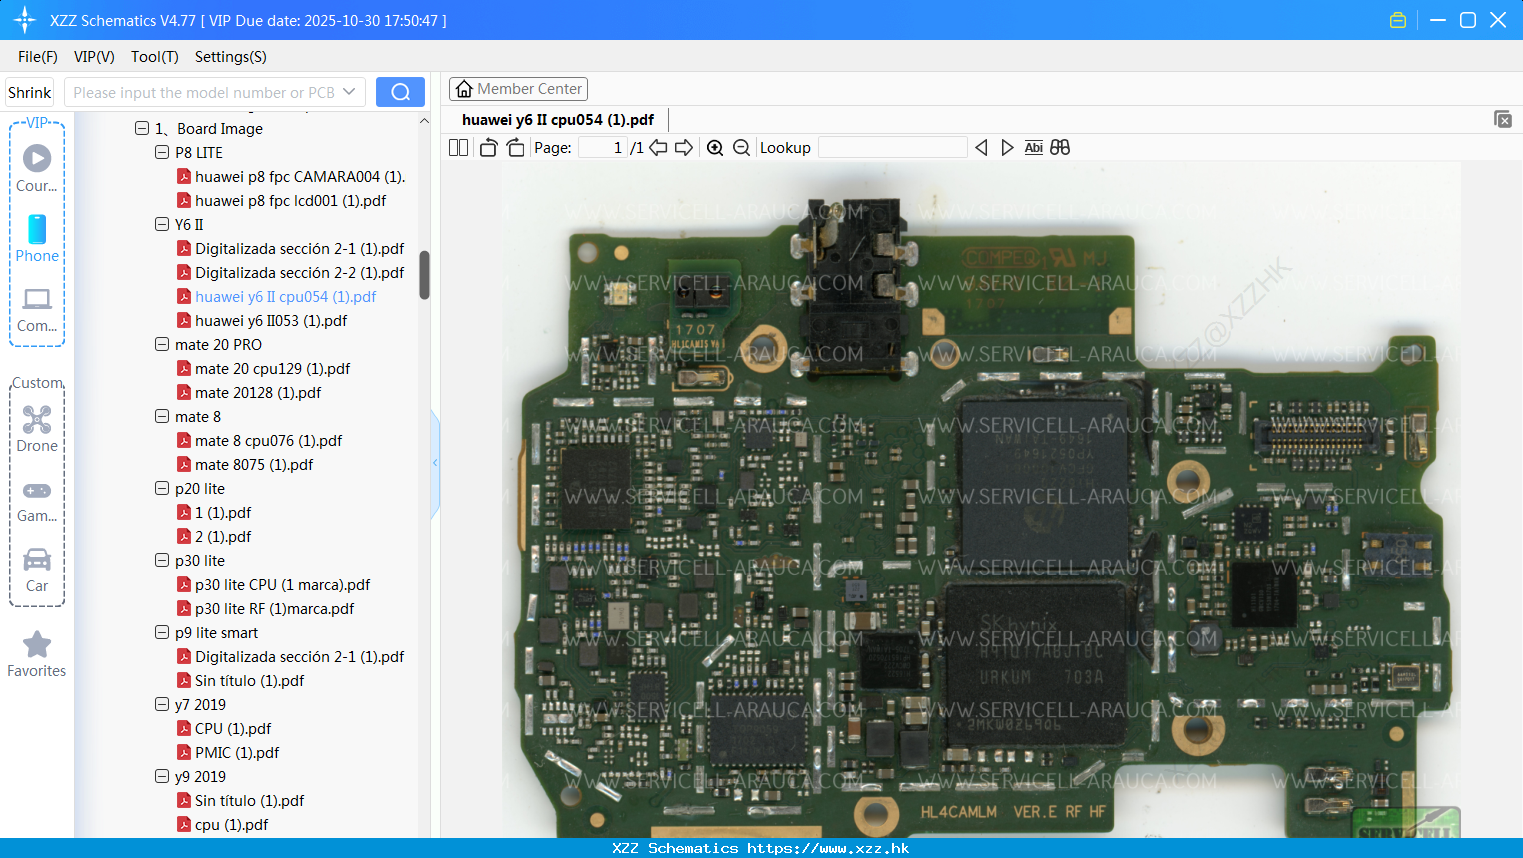The image size is (1523, 858).
Task: Collapse the P8 LITE folder
Action: 162,152
